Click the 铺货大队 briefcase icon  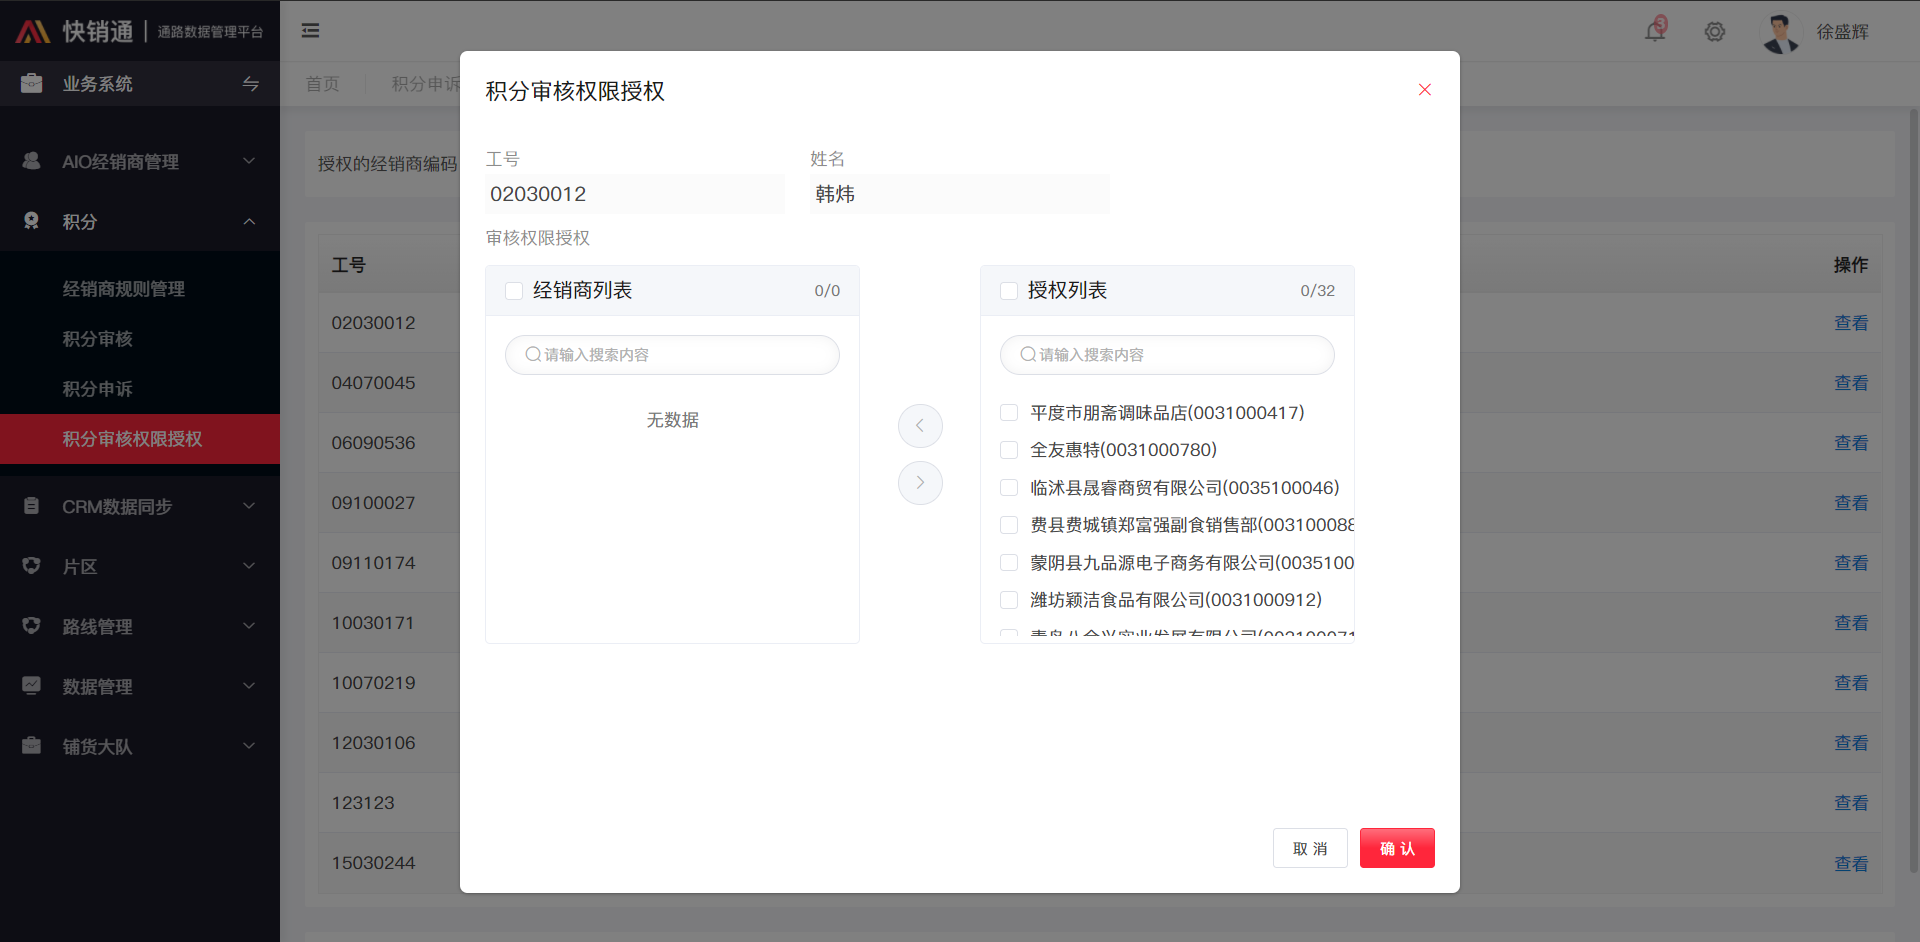pyautogui.click(x=32, y=746)
